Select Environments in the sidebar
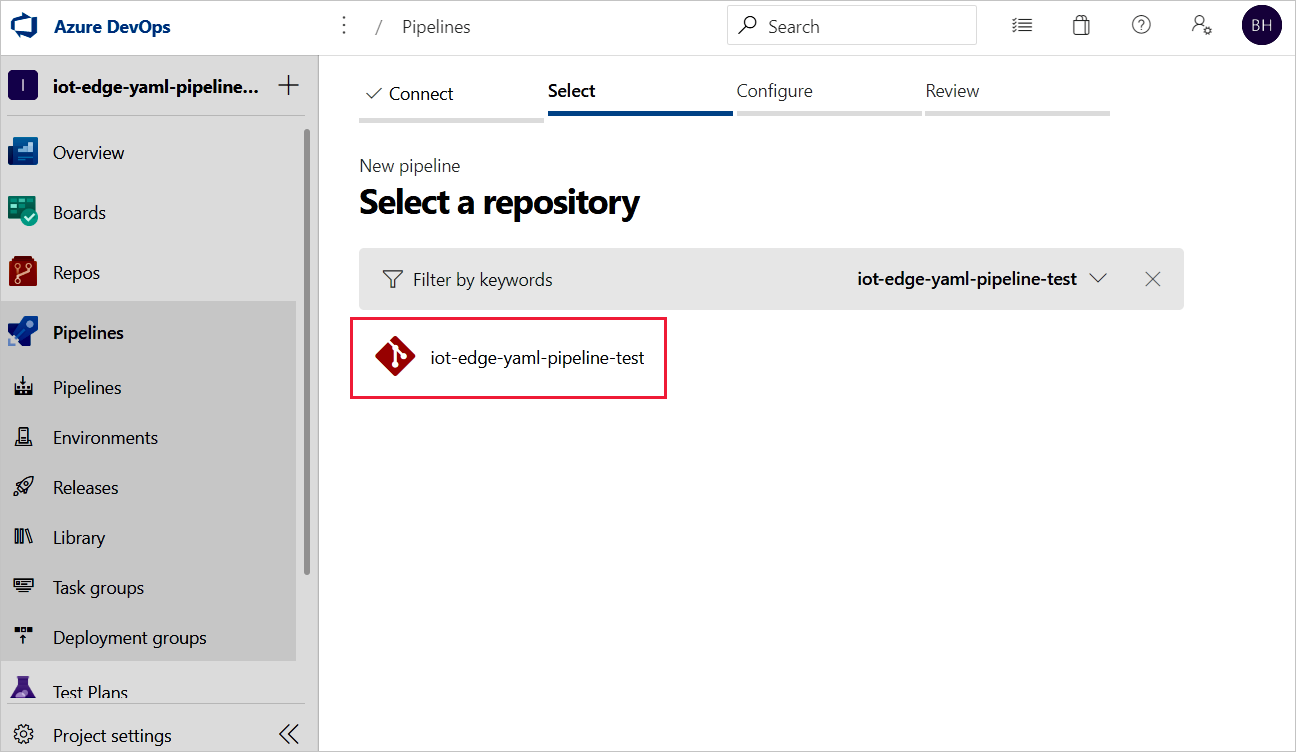 pyautogui.click(x=105, y=437)
